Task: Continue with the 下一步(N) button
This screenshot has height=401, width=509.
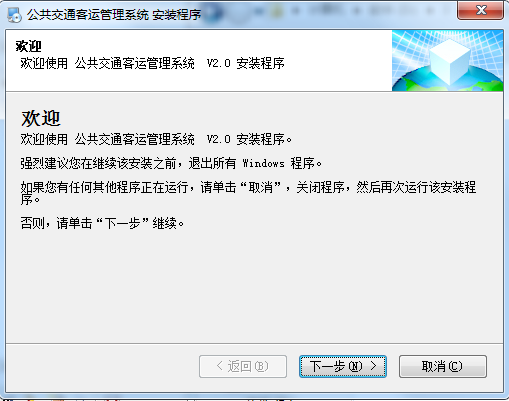Action: tap(343, 366)
